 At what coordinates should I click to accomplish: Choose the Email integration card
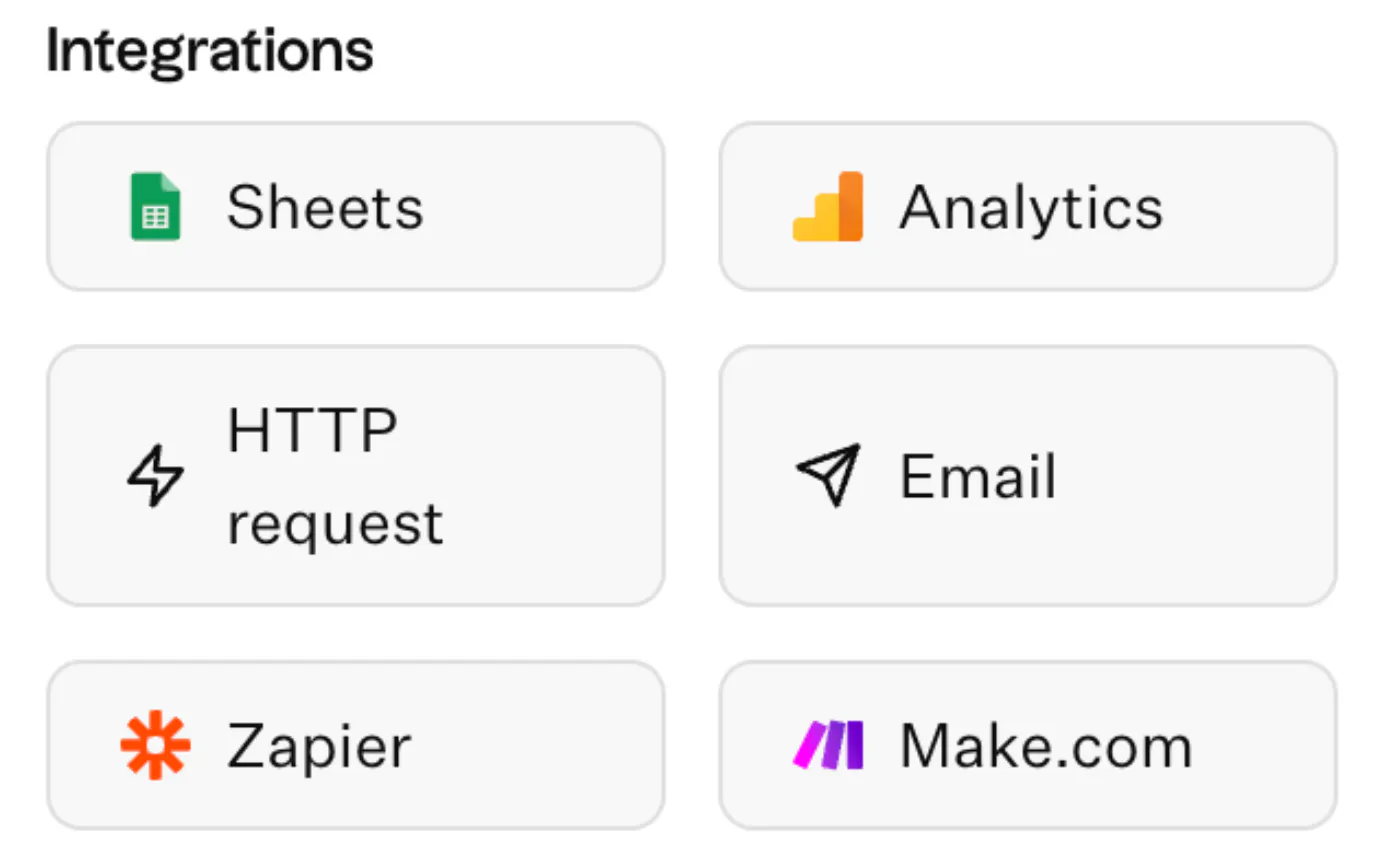pyautogui.click(x=1027, y=476)
